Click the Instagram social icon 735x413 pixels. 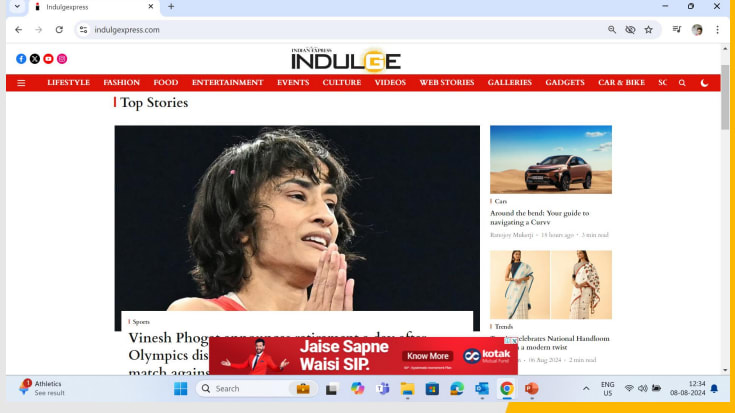click(x=62, y=59)
